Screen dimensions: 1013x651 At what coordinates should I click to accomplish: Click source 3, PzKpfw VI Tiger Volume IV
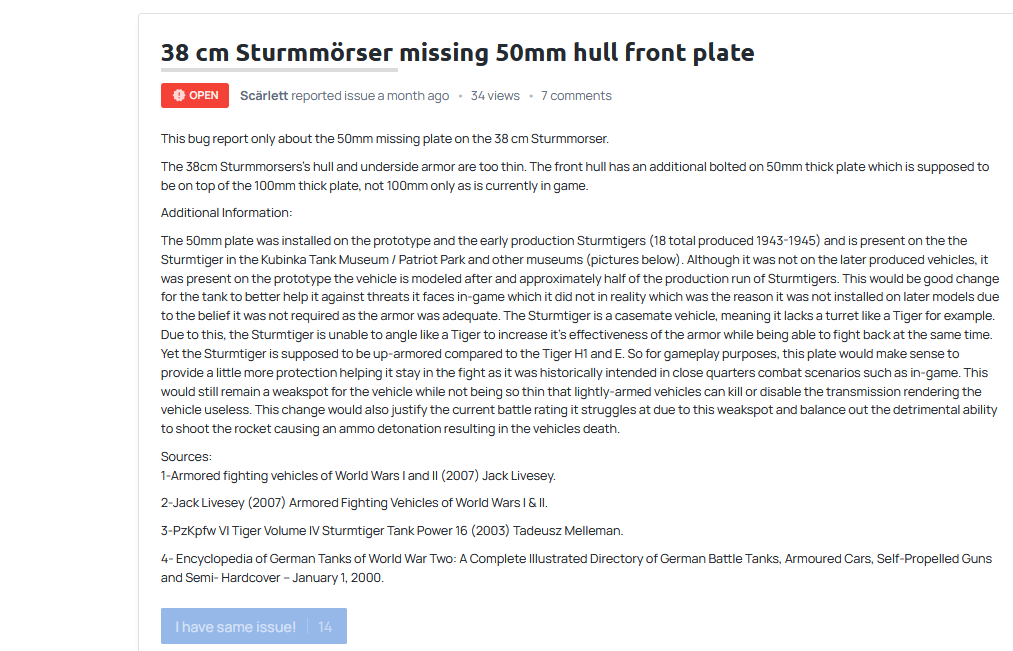[x=391, y=531]
